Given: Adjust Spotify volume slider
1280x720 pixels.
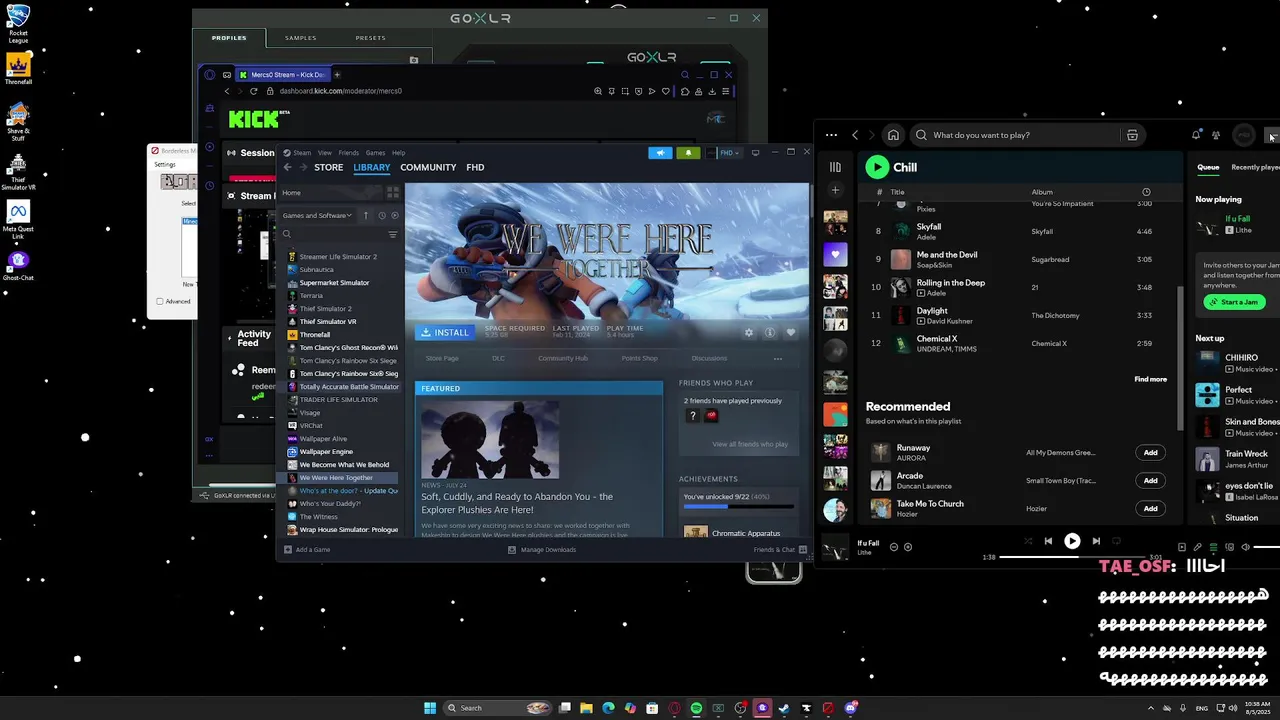Looking at the screenshot, I should (x=1267, y=547).
